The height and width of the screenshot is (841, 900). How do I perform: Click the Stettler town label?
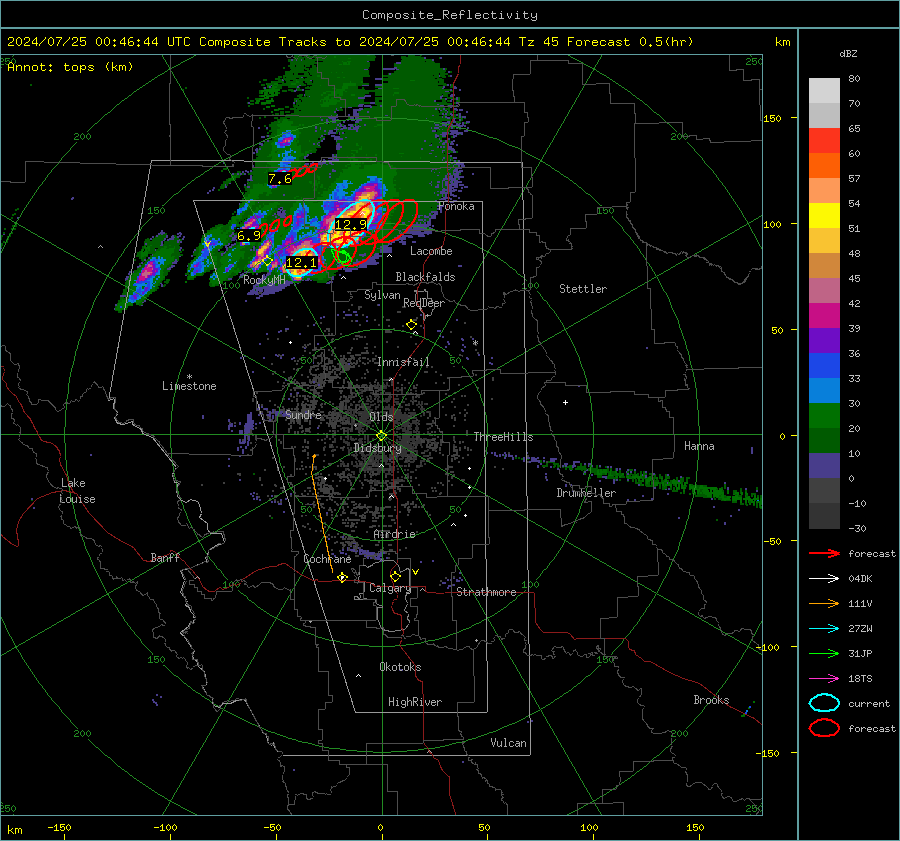[583, 289]
